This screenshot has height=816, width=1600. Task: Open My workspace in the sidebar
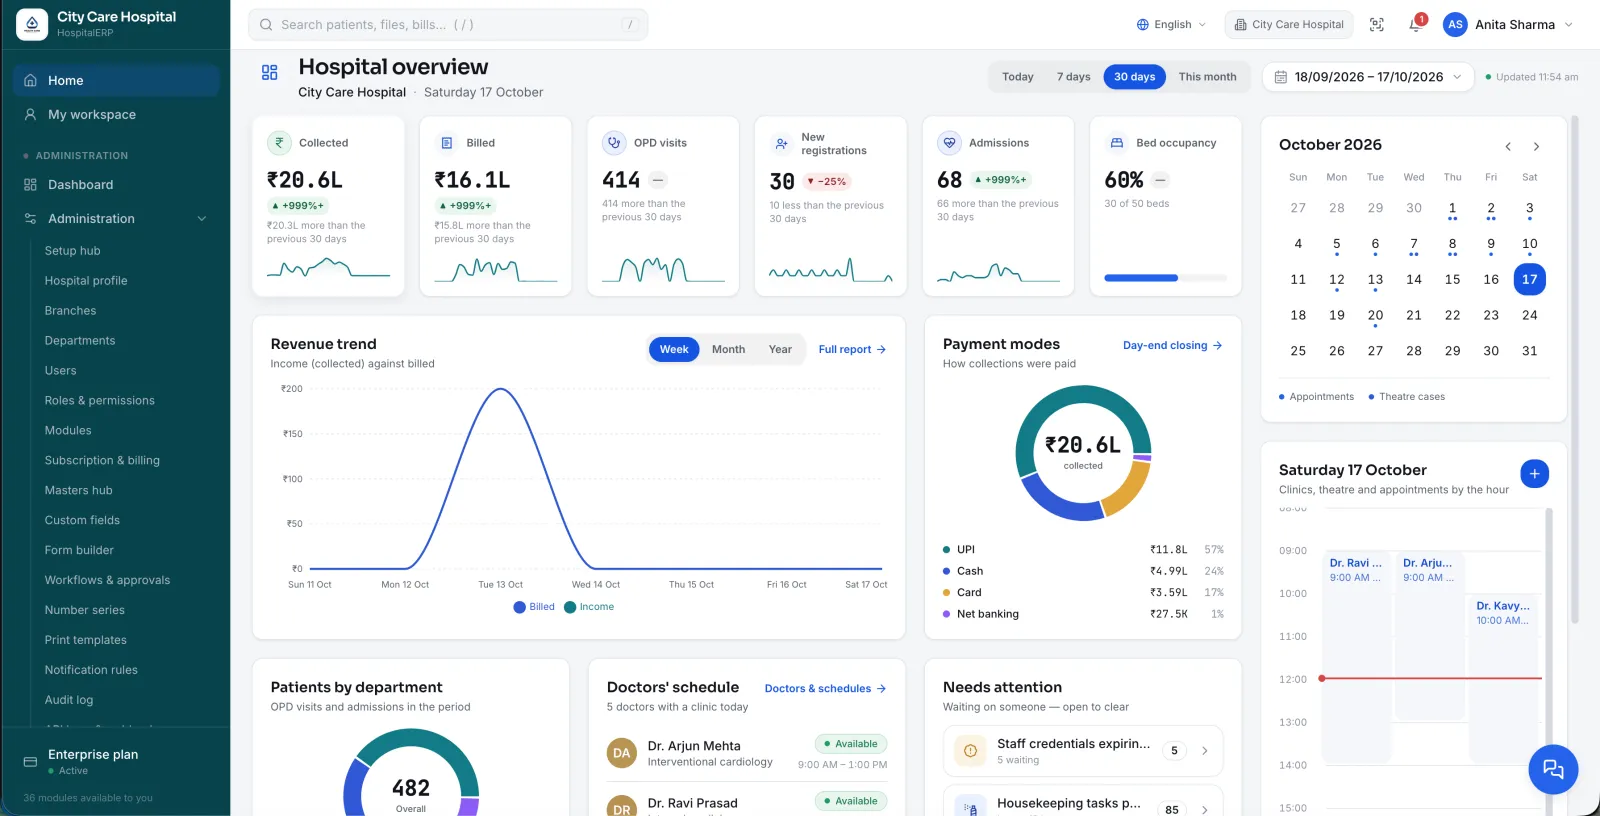pos(116,115)
